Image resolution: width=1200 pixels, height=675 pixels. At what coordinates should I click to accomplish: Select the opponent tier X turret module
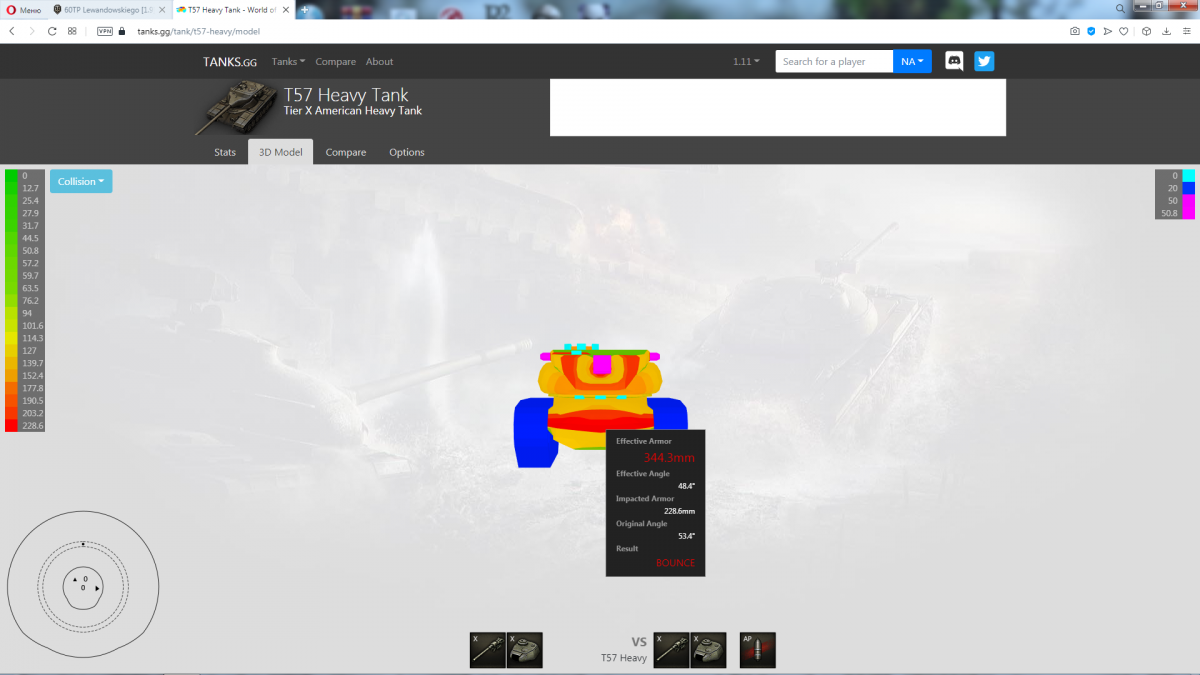[709, 650]
